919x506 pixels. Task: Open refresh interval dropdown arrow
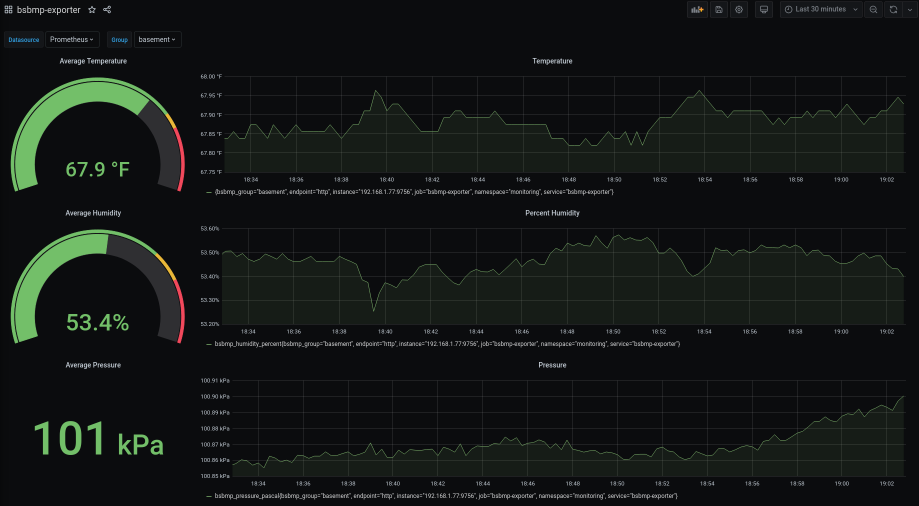(x=910, y=9)
